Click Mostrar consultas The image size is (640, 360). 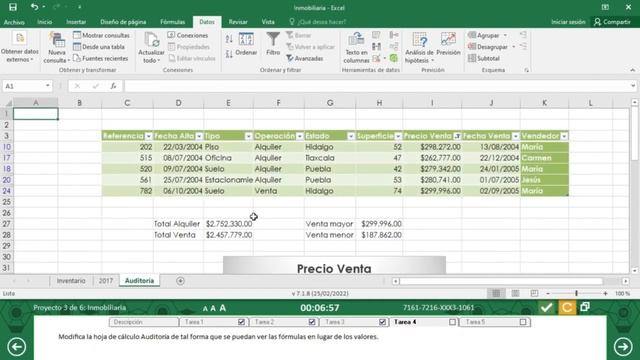(x=102, y=36)
